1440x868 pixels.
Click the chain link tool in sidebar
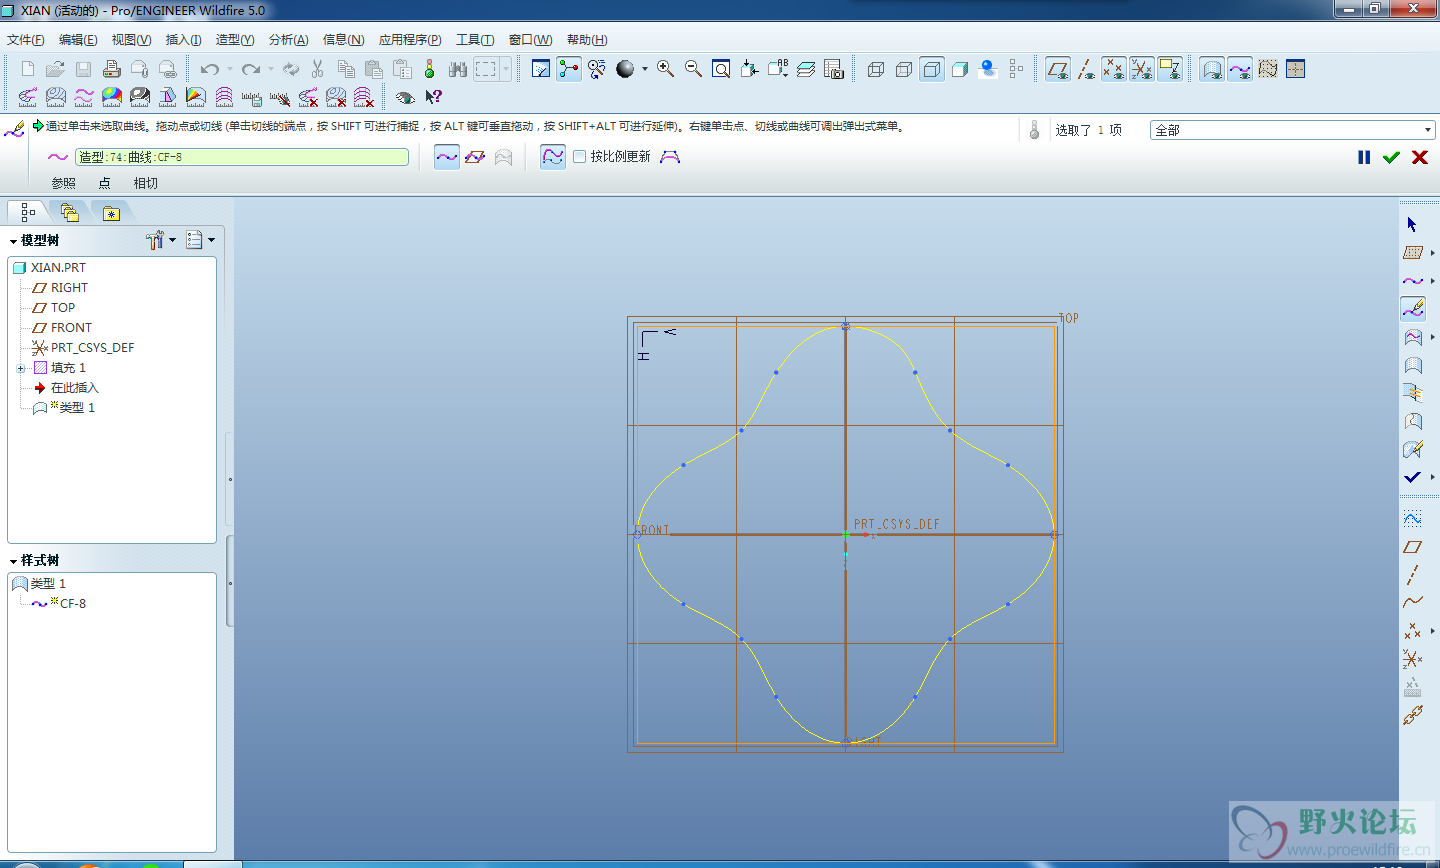point(1412,715)
